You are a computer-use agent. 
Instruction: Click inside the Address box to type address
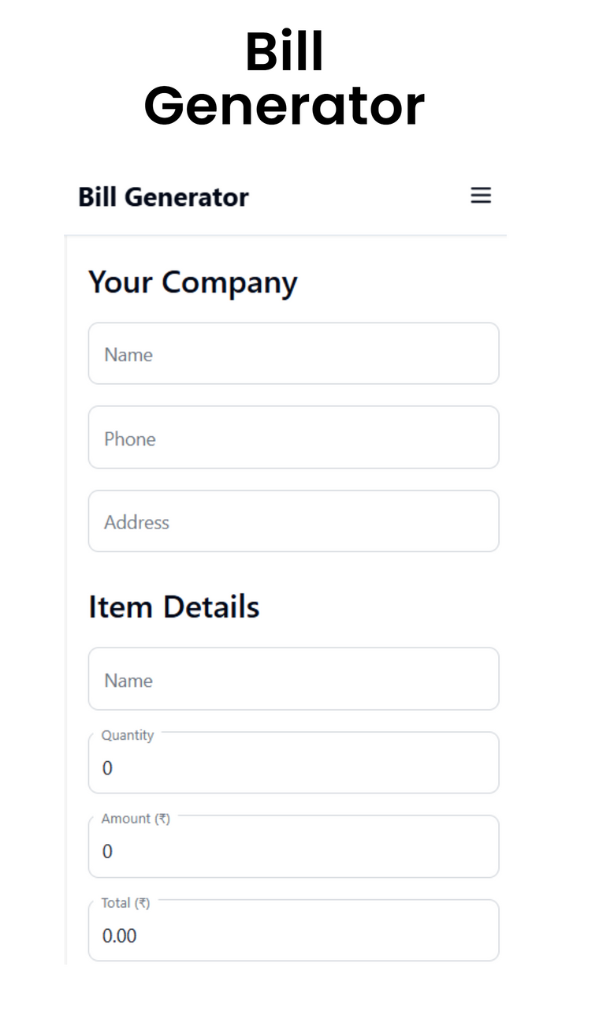click(293, 521)
